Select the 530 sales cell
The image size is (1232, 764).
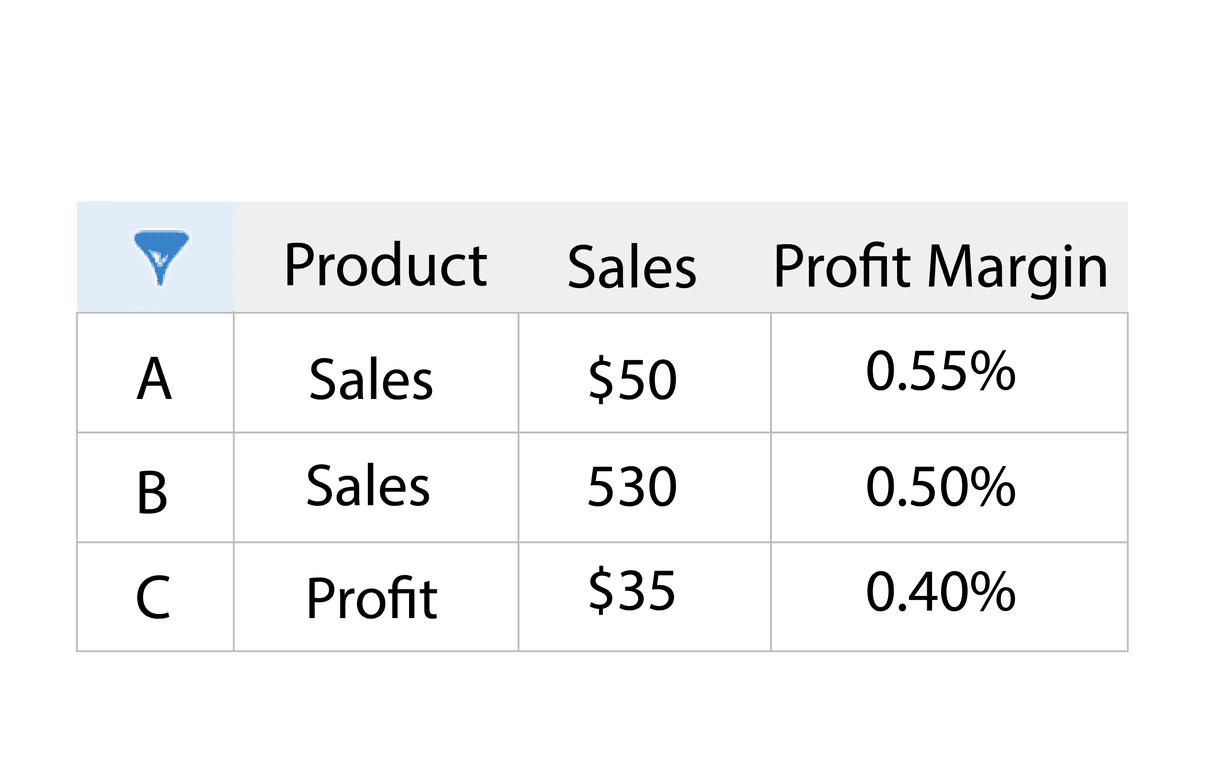click(x=632, y=488)
